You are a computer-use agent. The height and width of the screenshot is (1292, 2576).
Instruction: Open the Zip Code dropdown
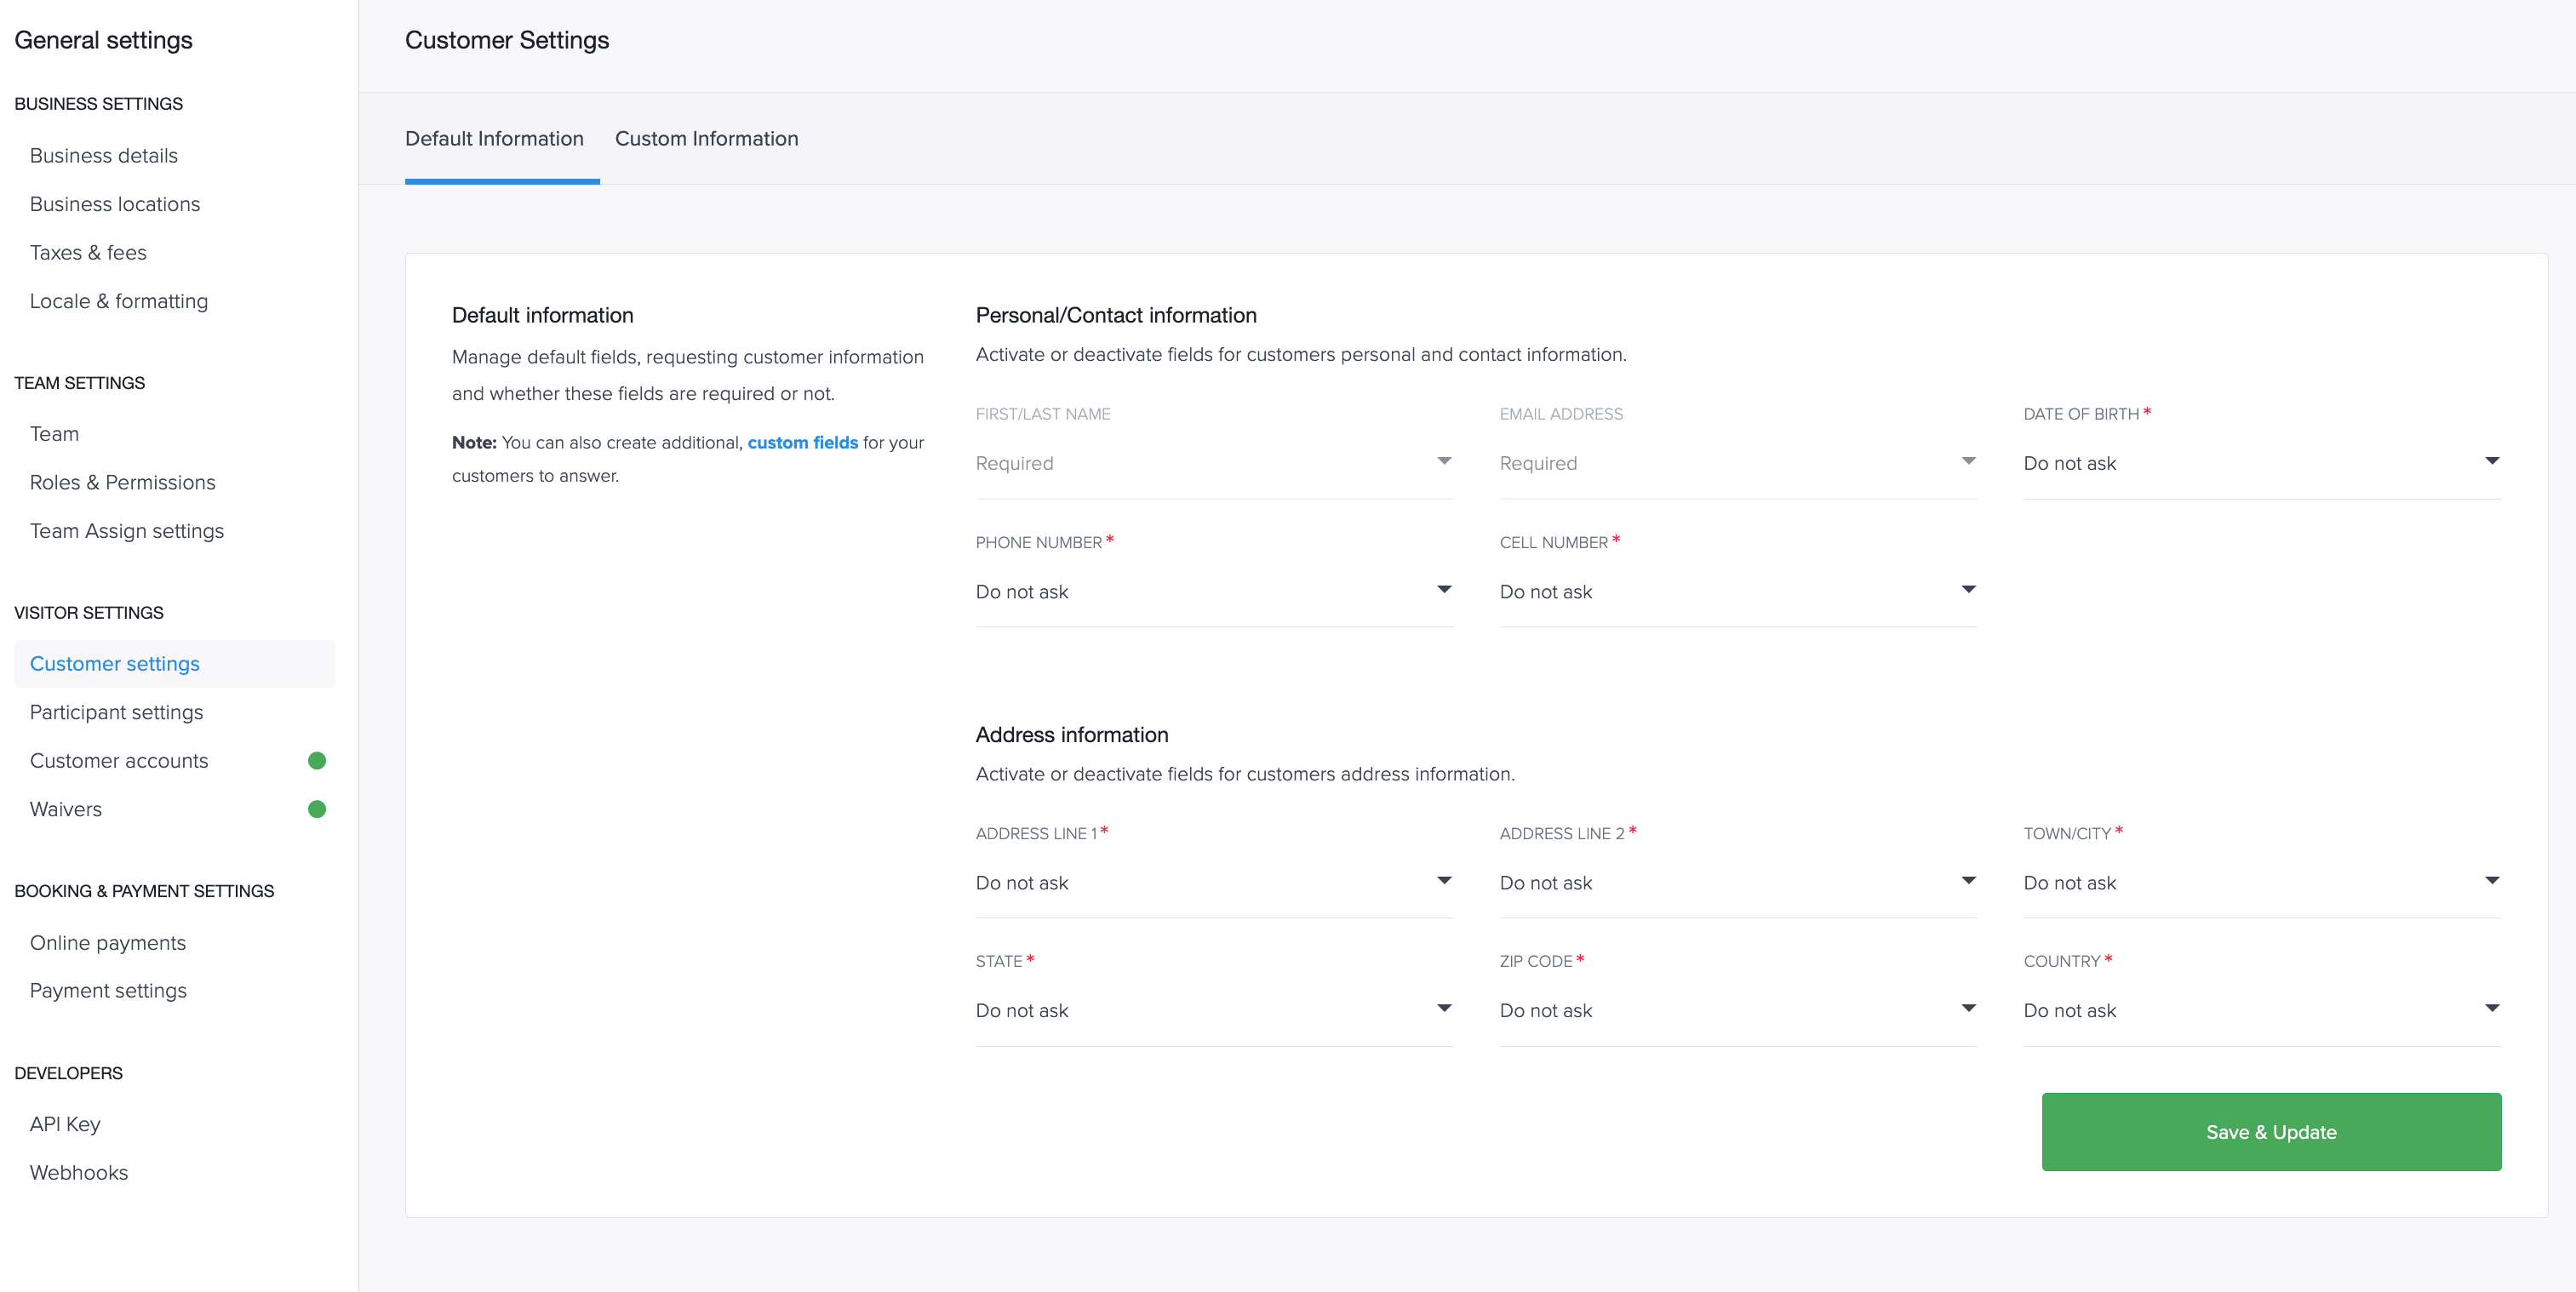1738,1010
